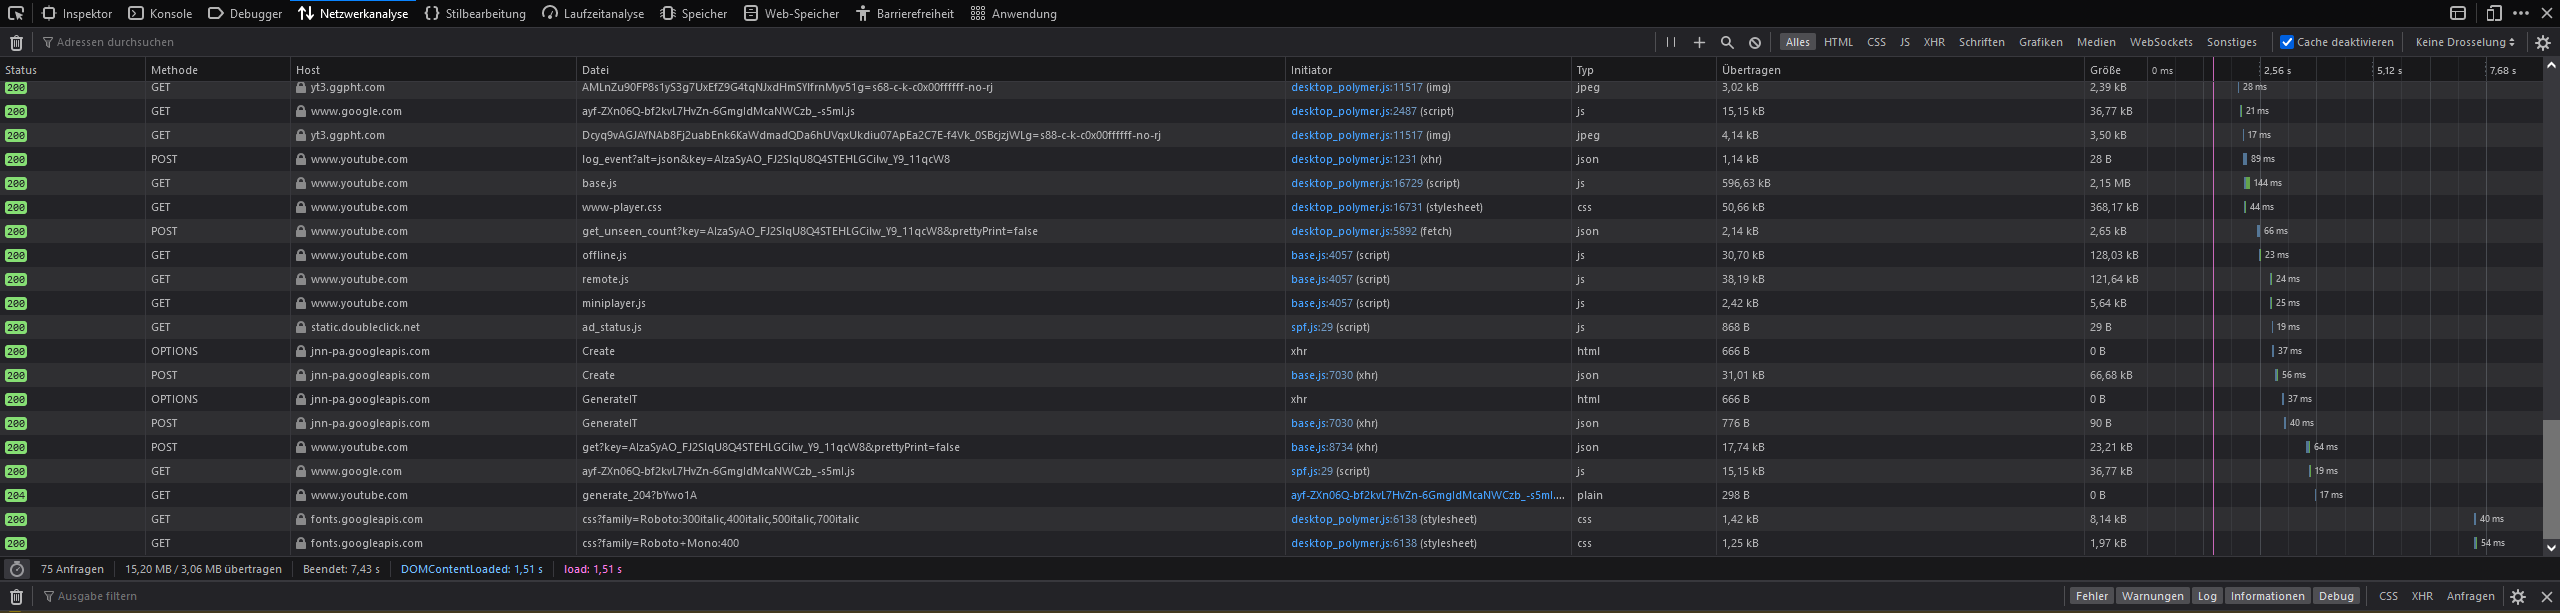Sort by Größe column header
The height and width of the screenshot is (613, 2560).
coord(2114,70)
